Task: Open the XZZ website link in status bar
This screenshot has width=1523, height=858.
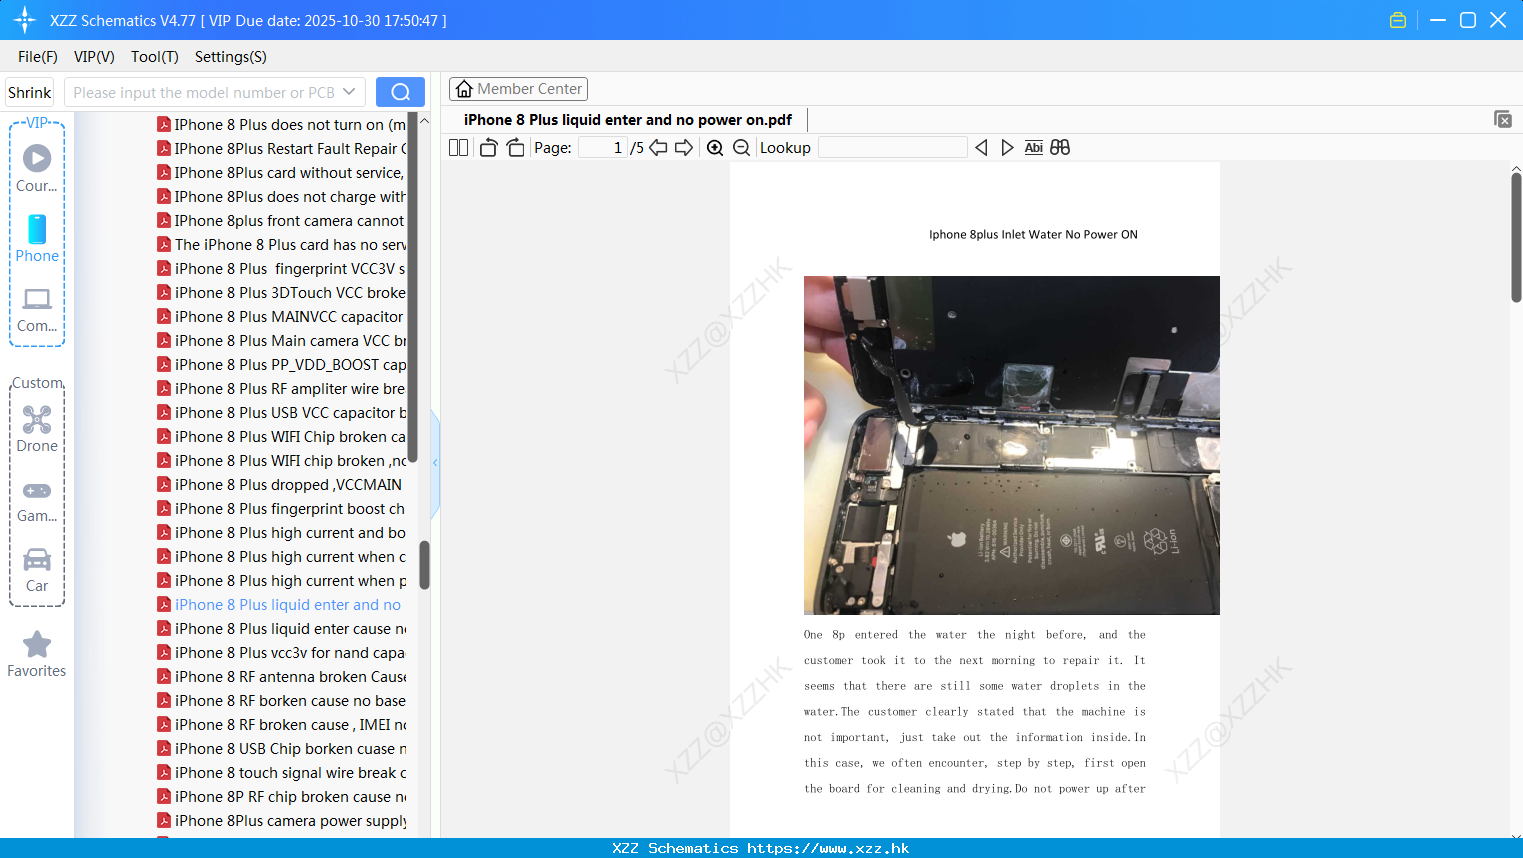Action: 761,848
